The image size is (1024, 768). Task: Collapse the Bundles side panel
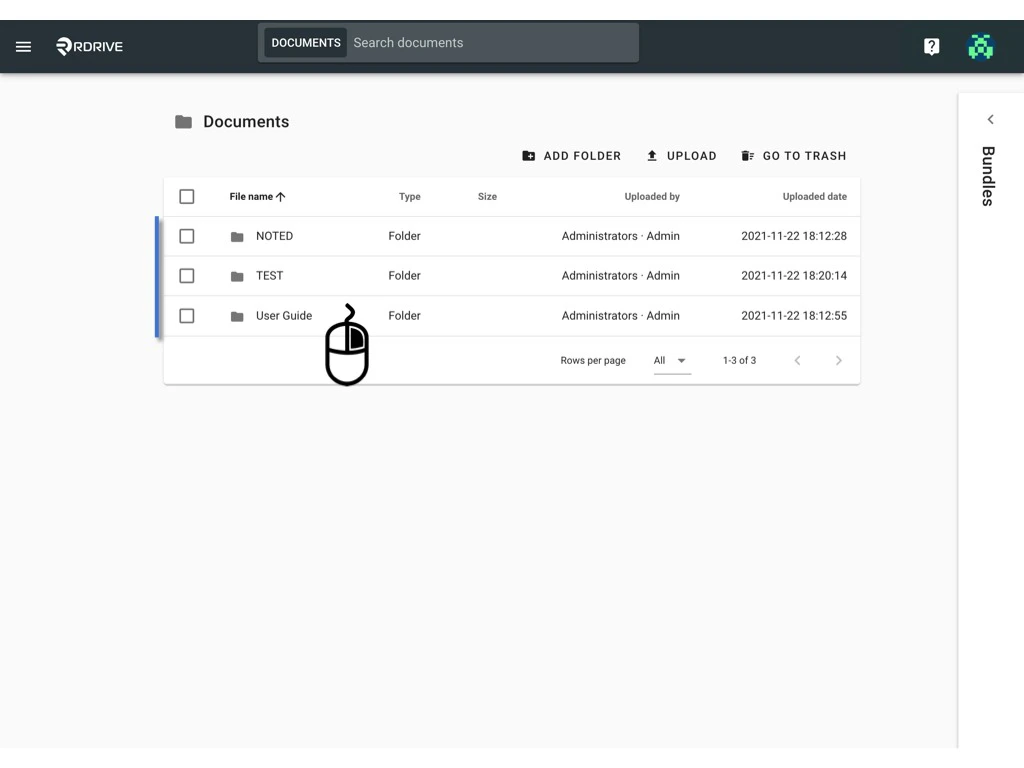[990, 119]
